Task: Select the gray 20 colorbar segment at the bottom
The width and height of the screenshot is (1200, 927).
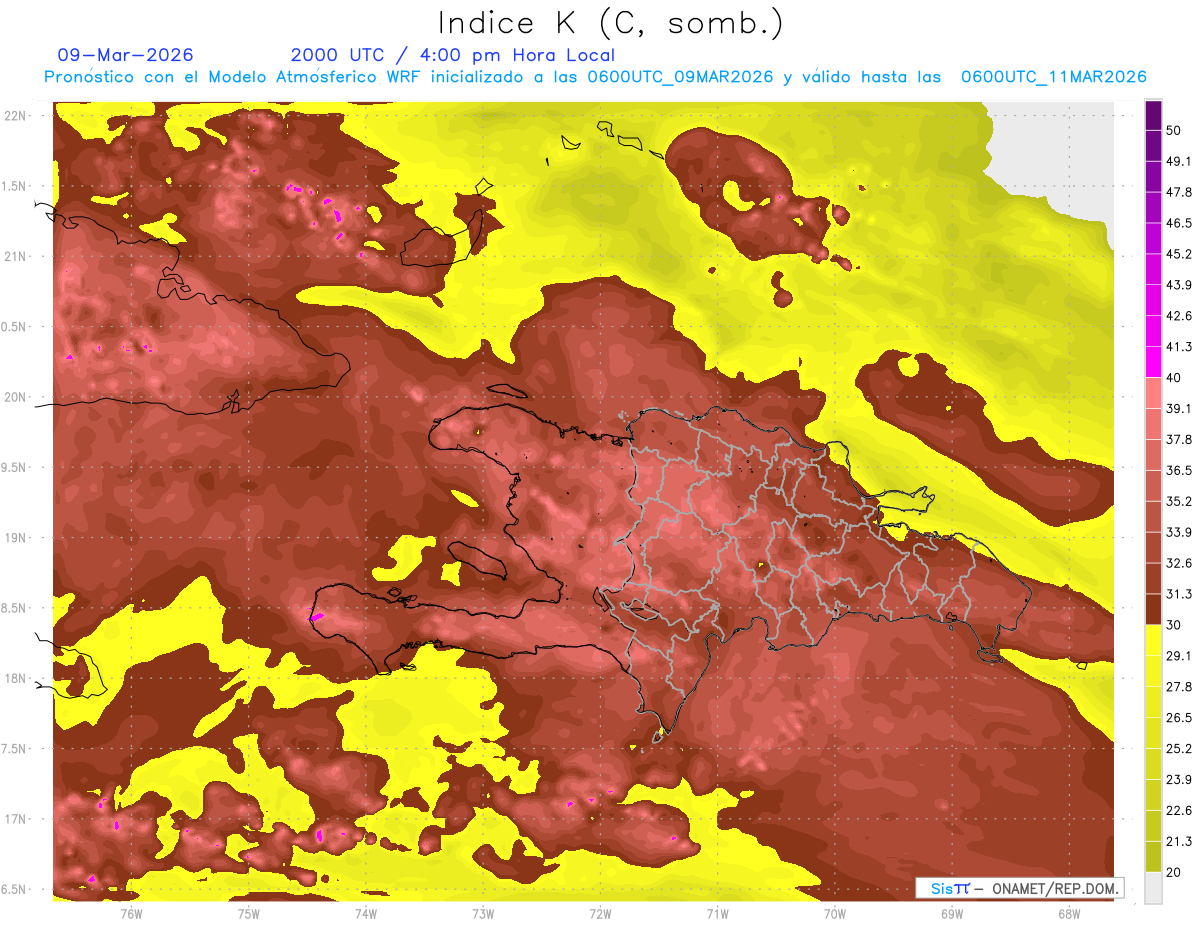Action: point(1153,888)
